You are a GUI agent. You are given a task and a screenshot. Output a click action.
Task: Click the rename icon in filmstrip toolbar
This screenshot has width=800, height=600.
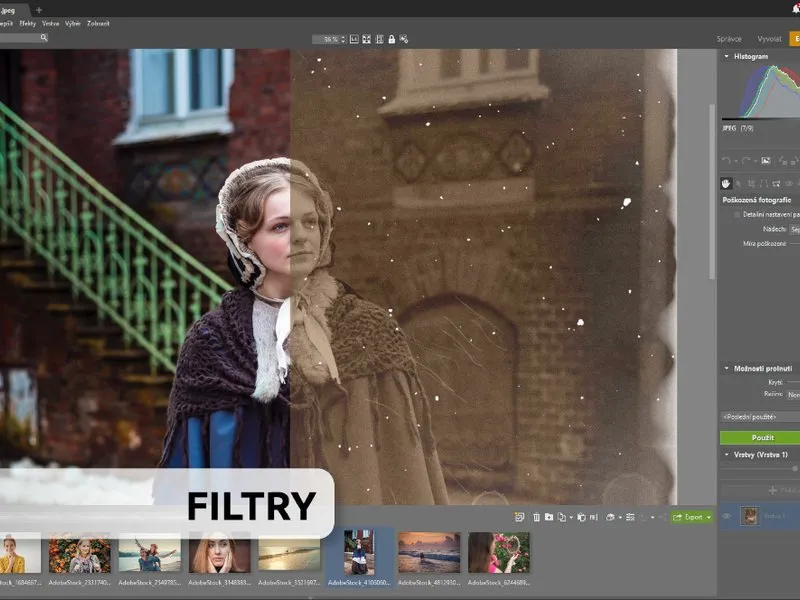click(x=593, y=517)
